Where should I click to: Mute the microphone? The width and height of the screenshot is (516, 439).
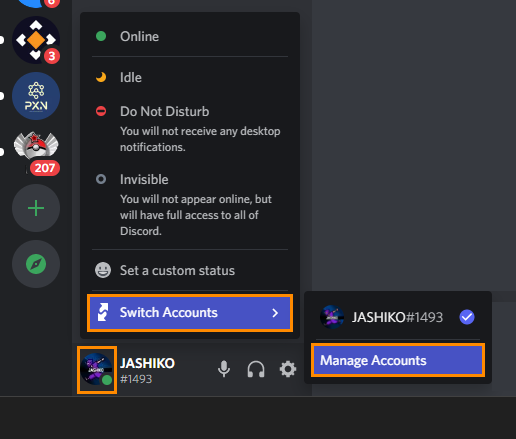coord(224,369)
